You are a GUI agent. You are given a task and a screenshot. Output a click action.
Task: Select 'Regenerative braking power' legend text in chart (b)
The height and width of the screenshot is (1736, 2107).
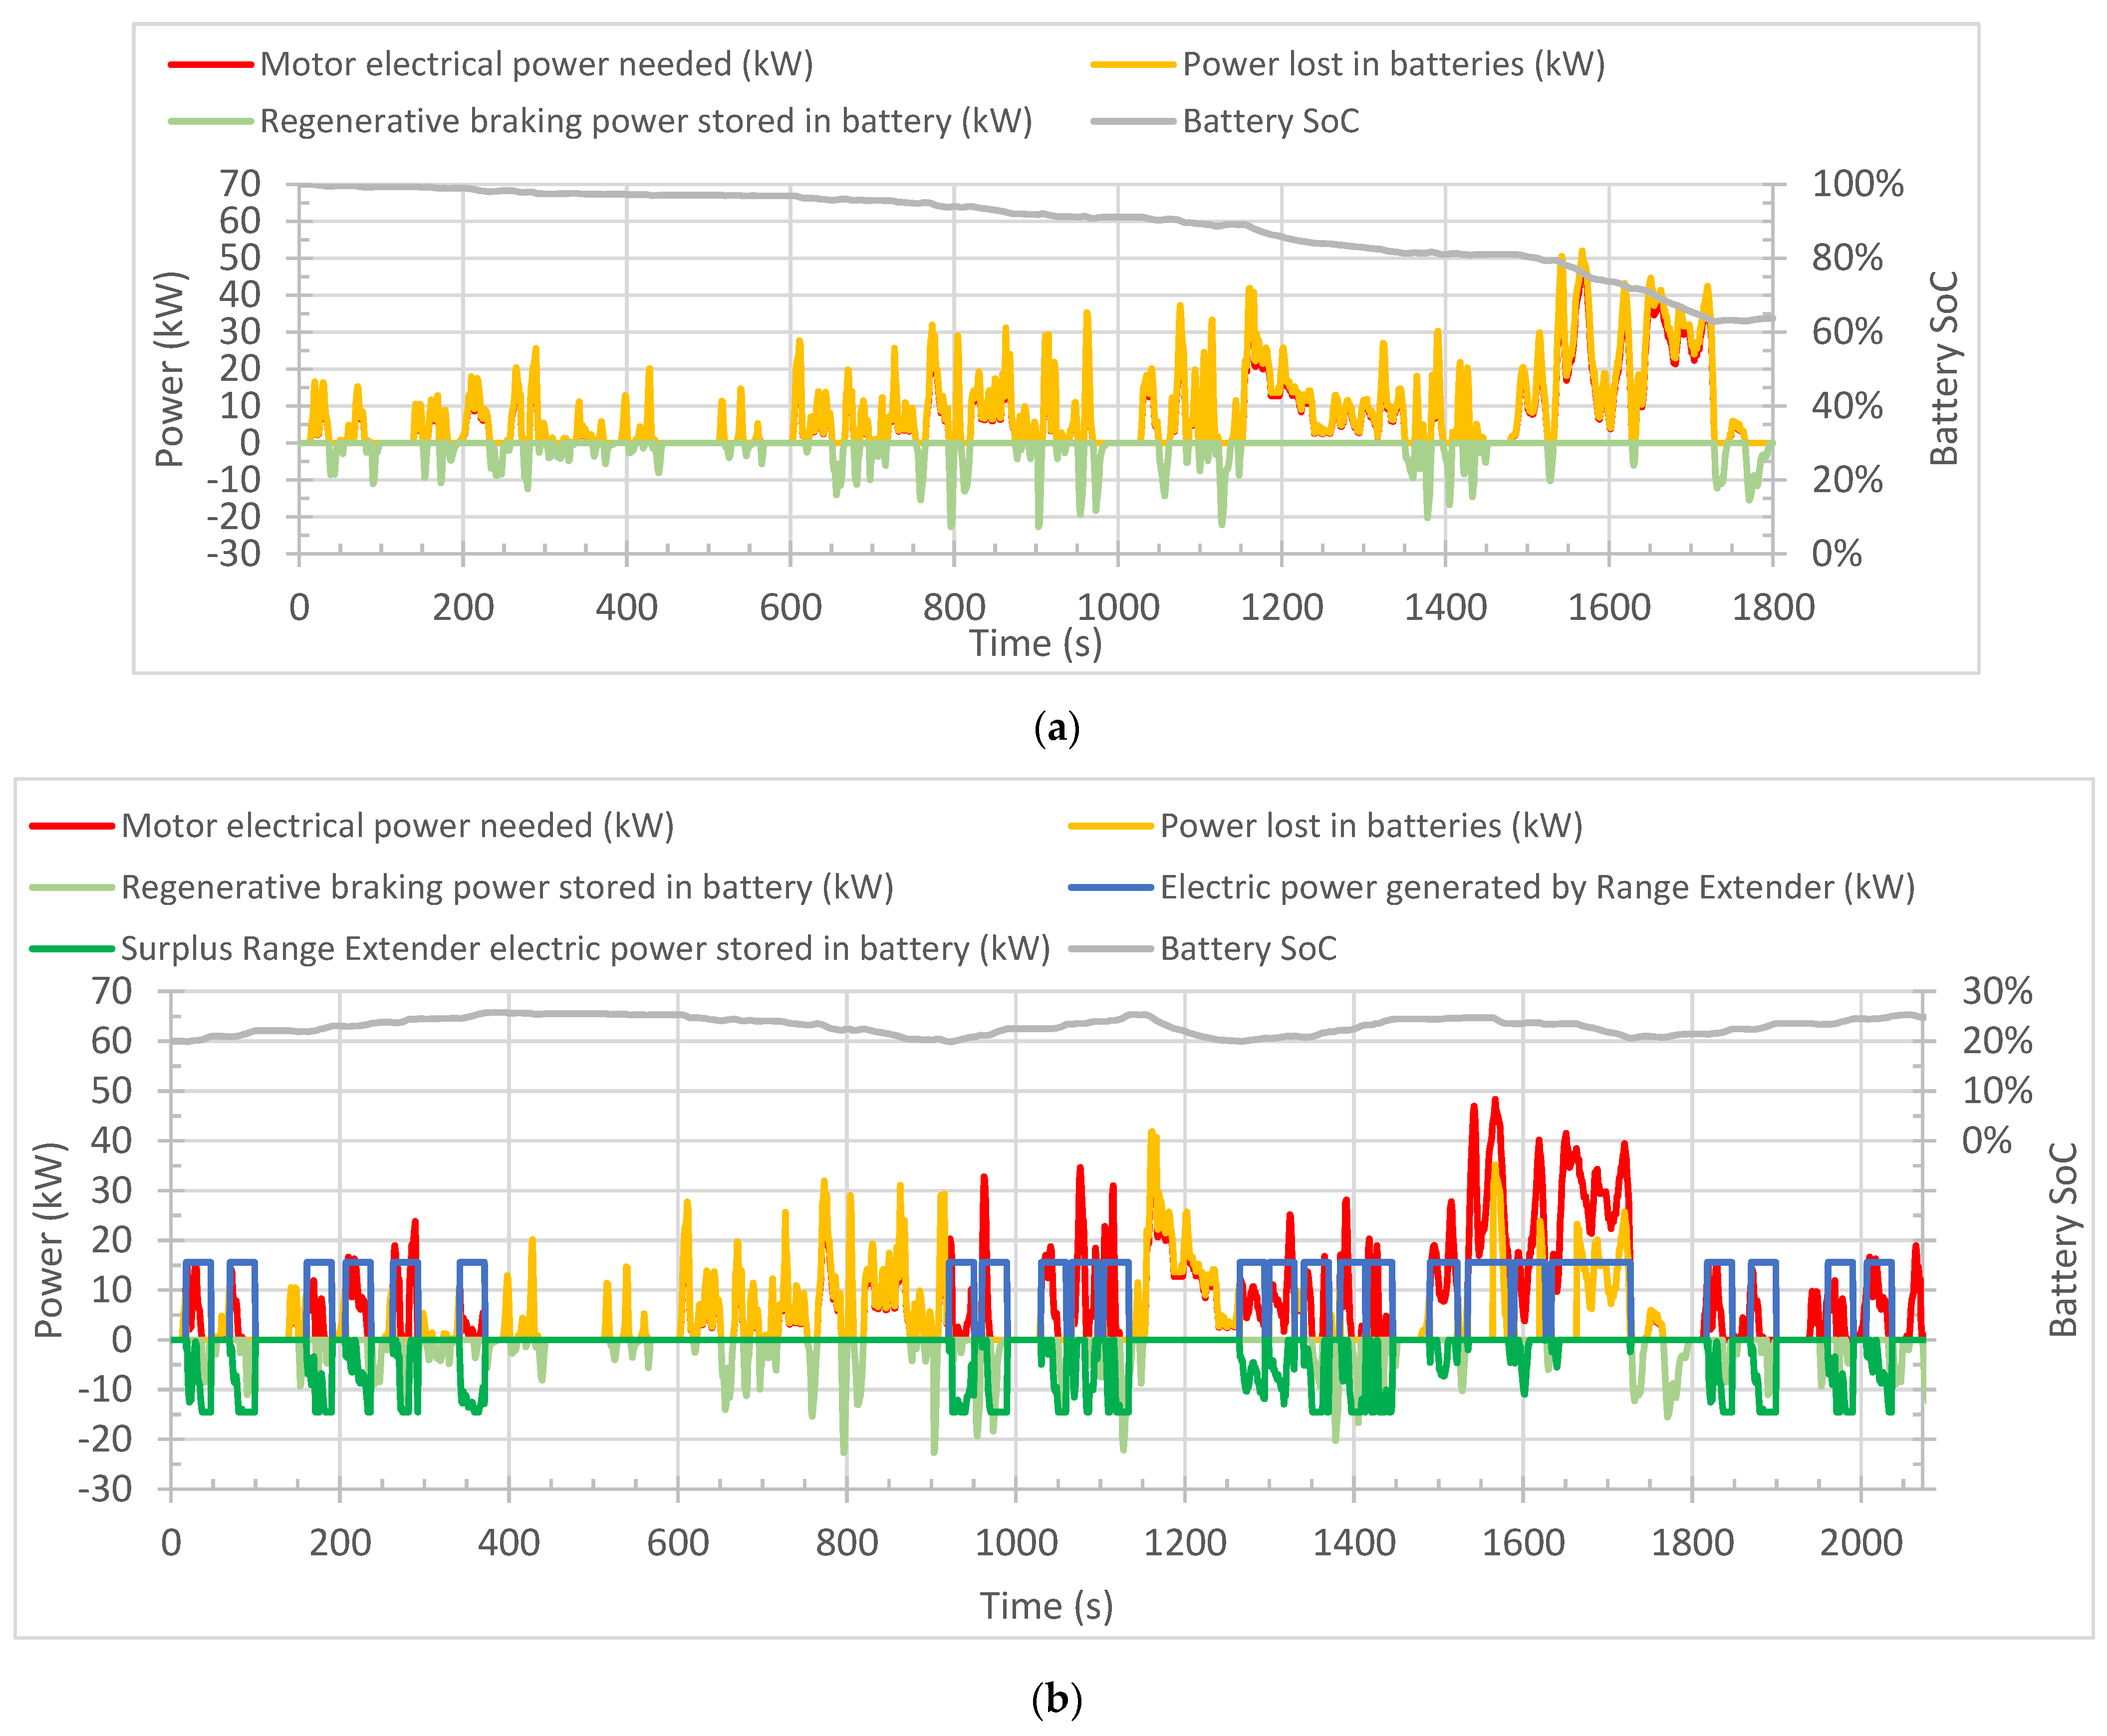[x=507, y=887]
